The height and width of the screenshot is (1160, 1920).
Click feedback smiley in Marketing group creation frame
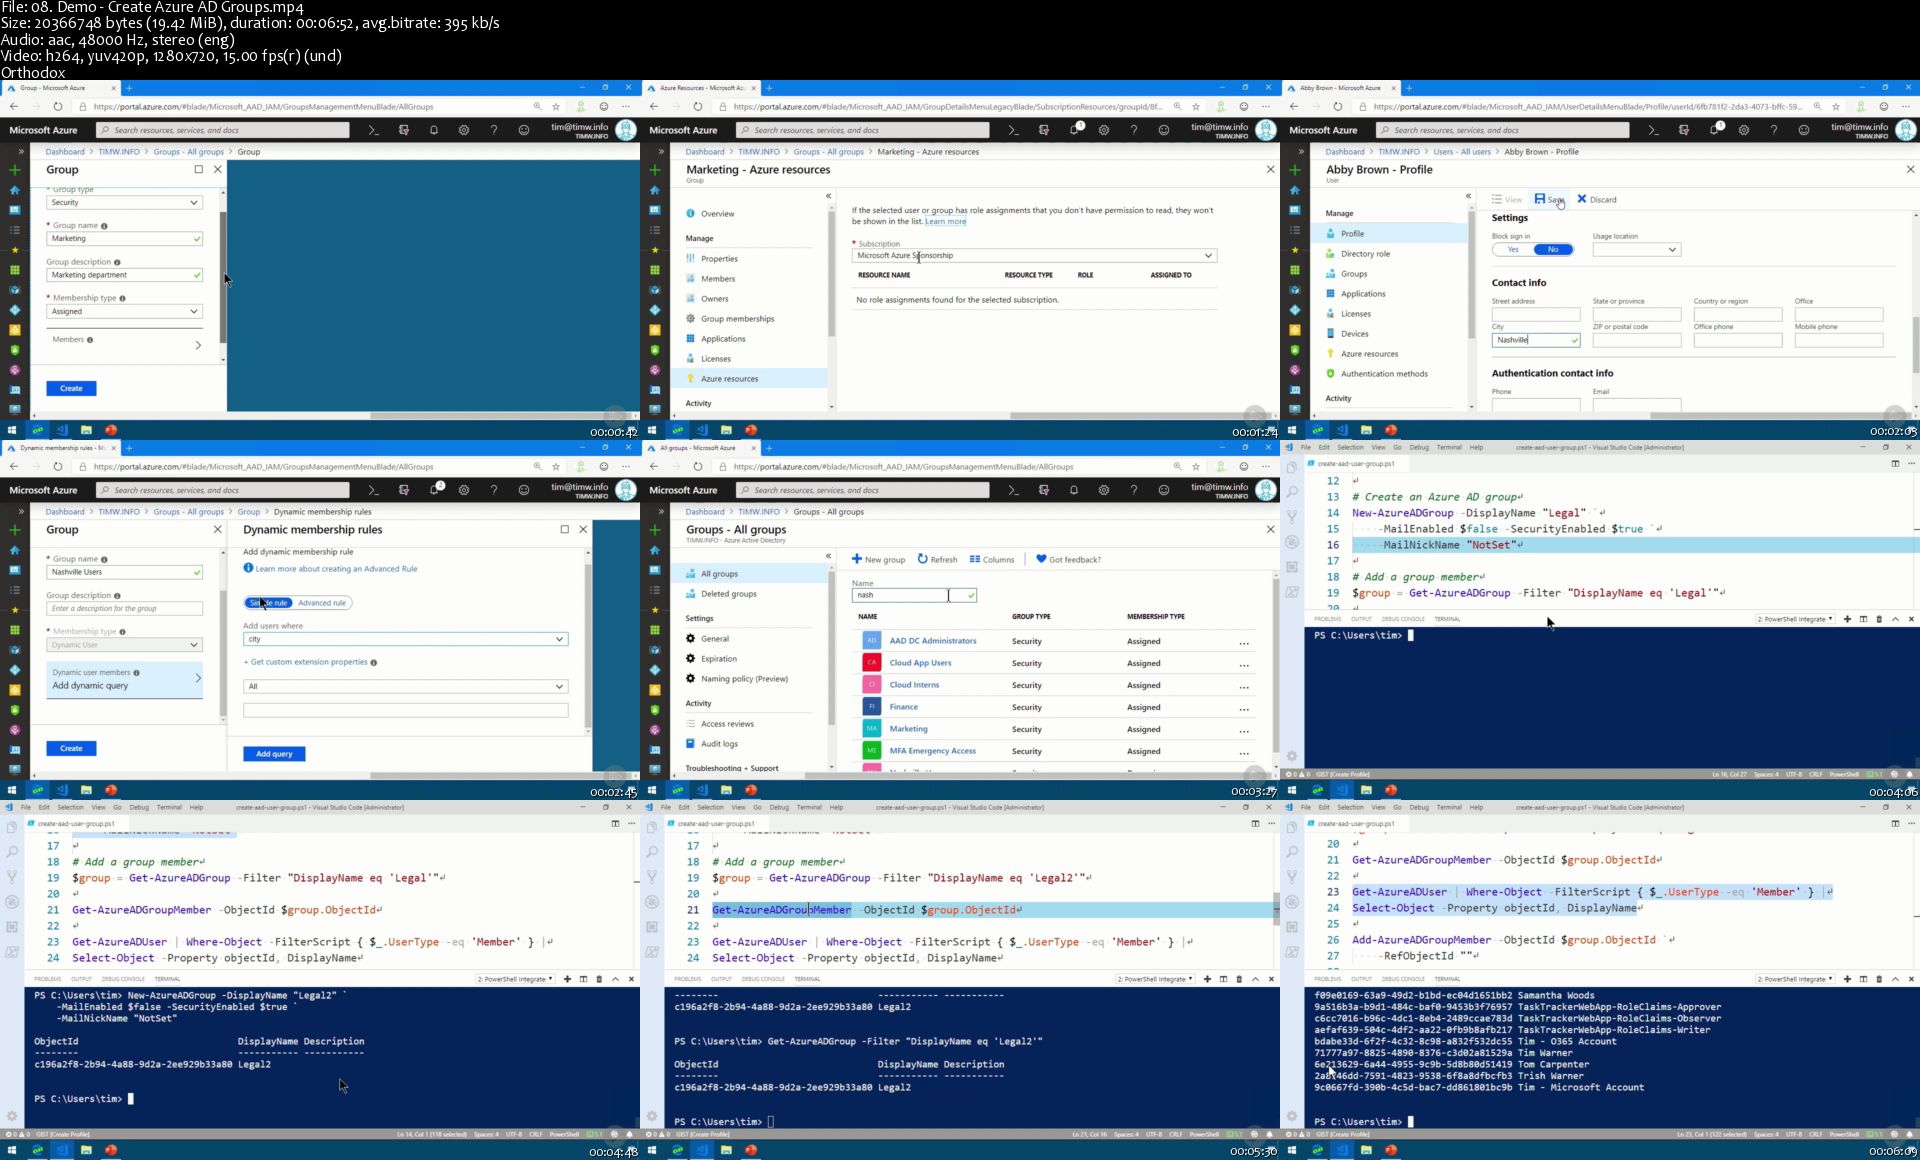(x=524, y=130)
